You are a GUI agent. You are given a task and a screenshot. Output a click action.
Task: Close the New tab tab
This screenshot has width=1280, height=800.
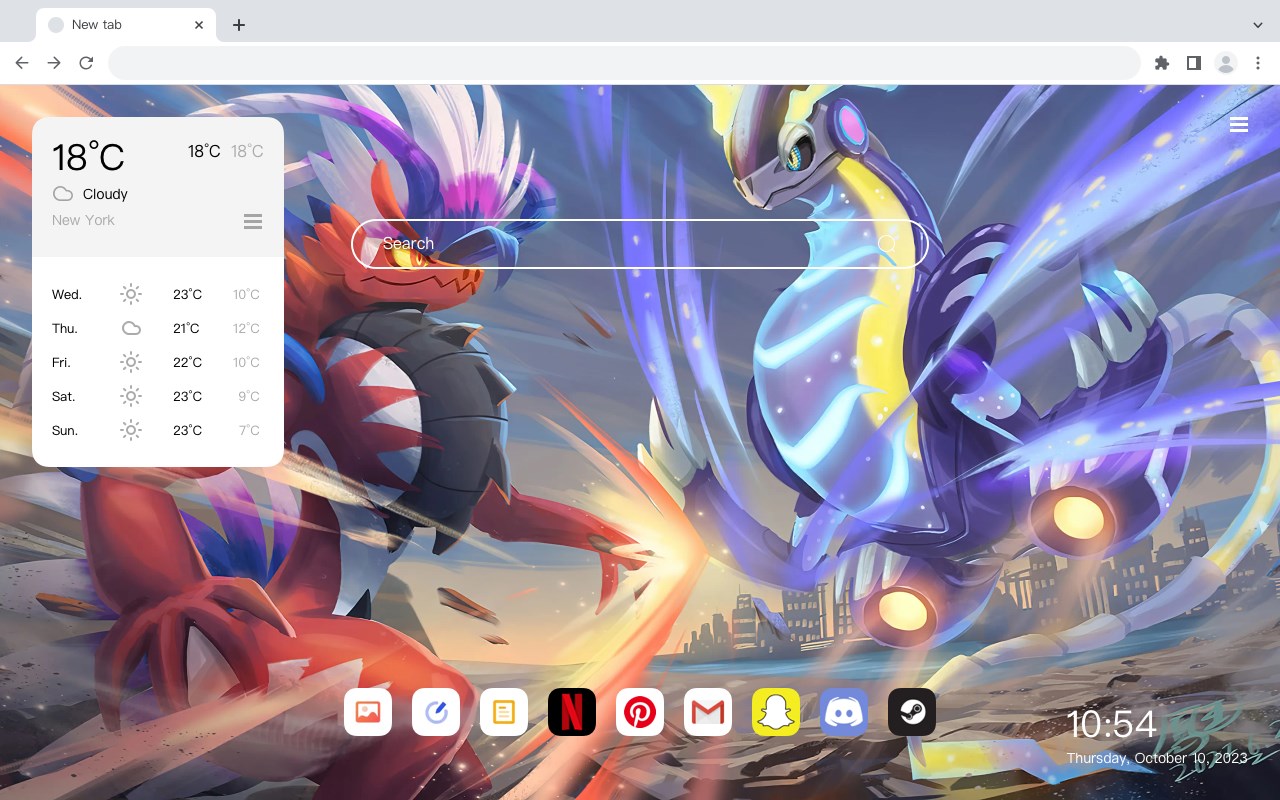[200, 25]
